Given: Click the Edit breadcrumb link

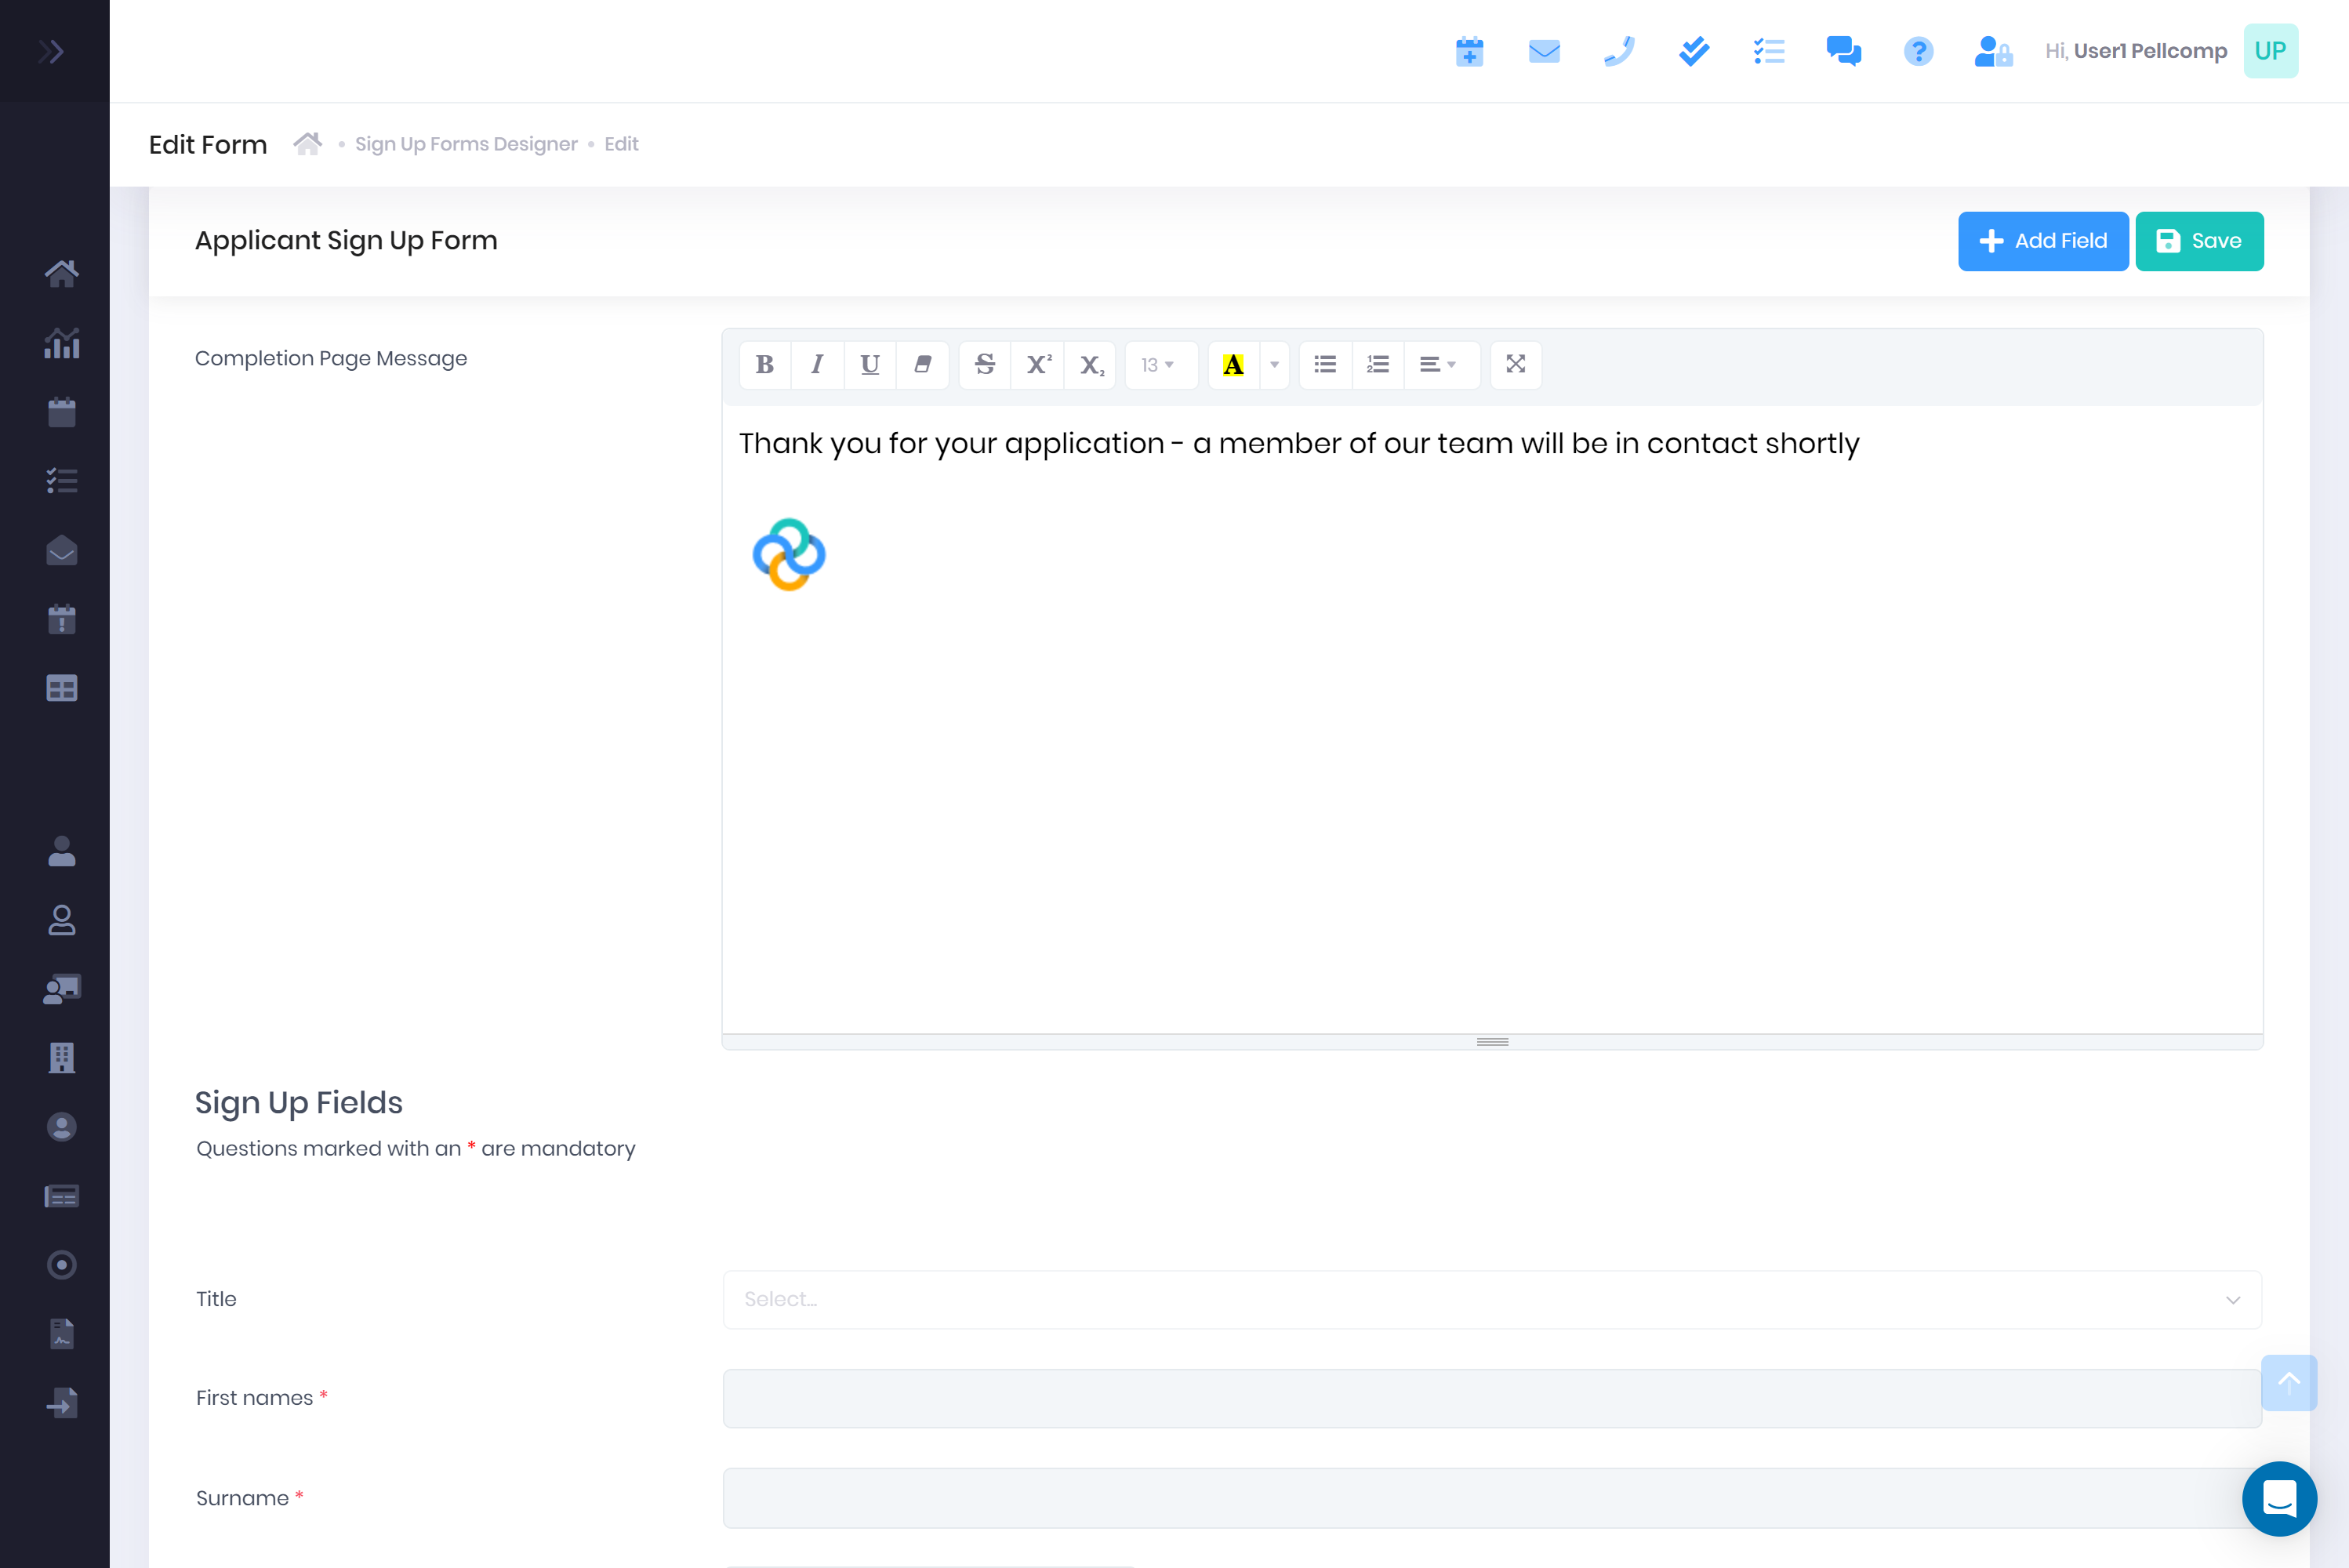Looking at the screenshot, I should [621, 144].
